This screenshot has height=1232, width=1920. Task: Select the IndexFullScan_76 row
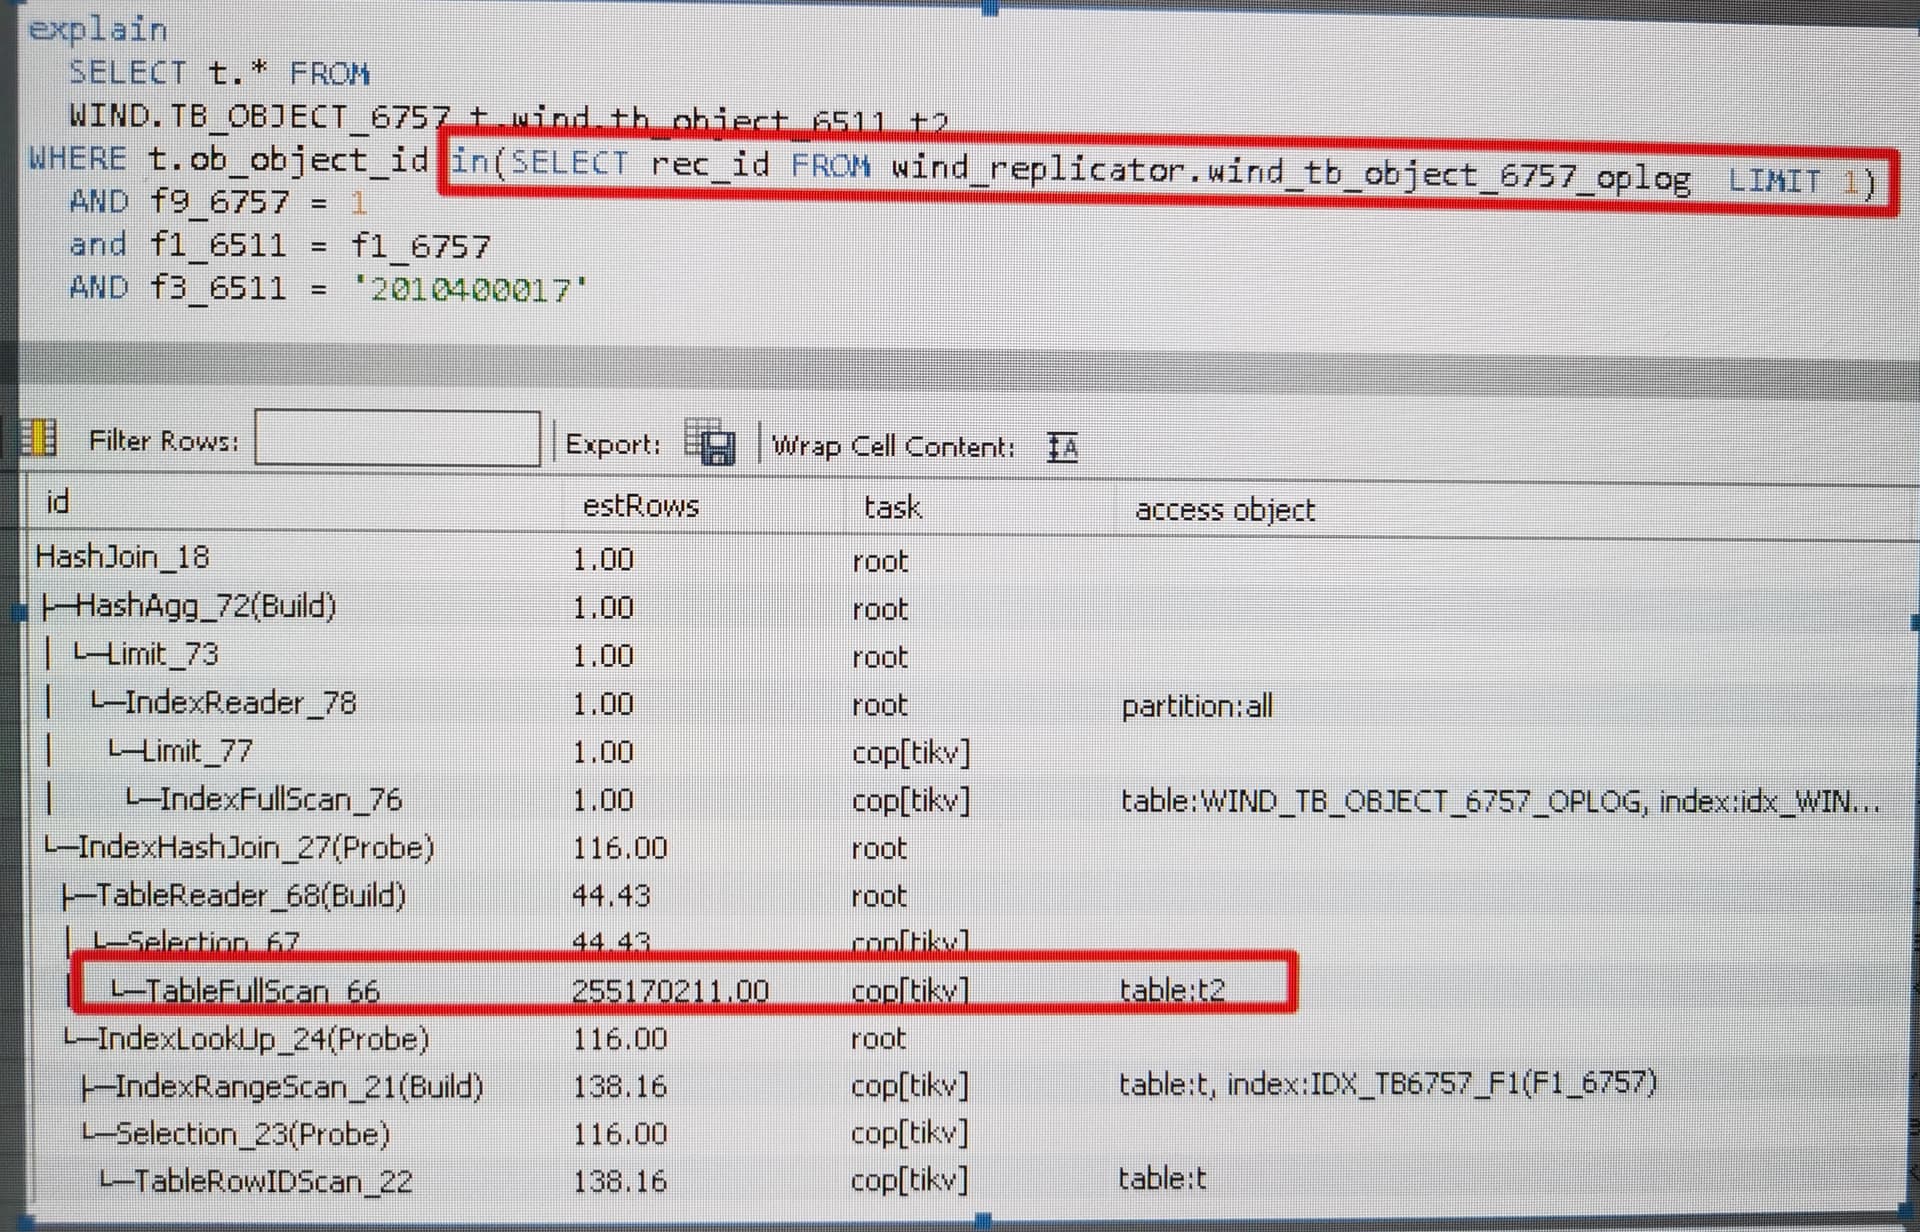coord(280,799)
